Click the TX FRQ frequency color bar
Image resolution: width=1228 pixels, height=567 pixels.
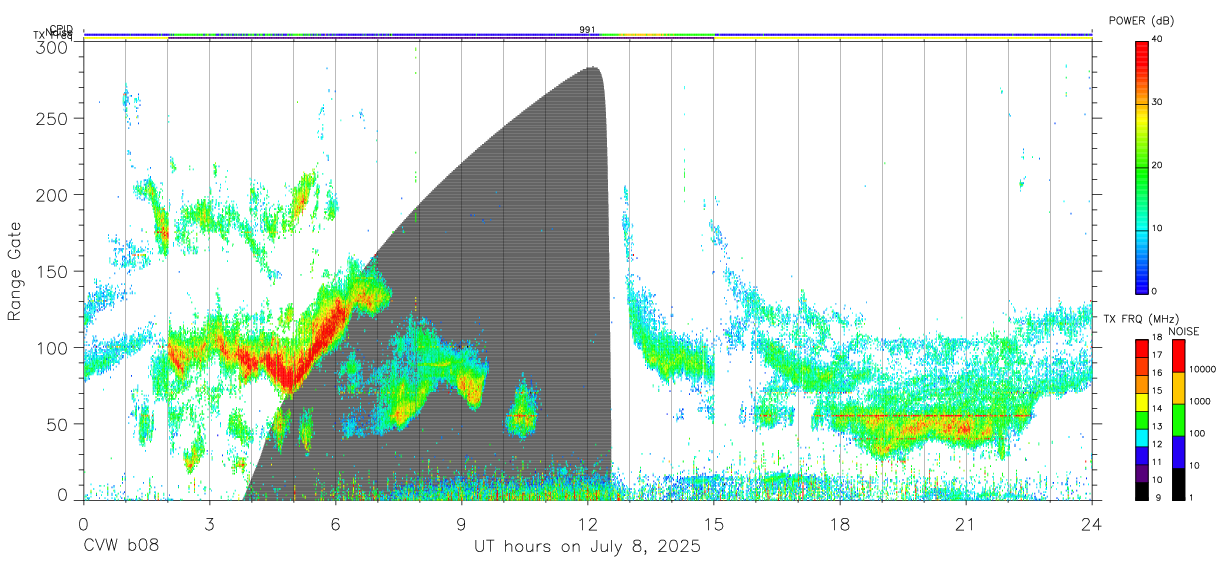coord(1141,419)
